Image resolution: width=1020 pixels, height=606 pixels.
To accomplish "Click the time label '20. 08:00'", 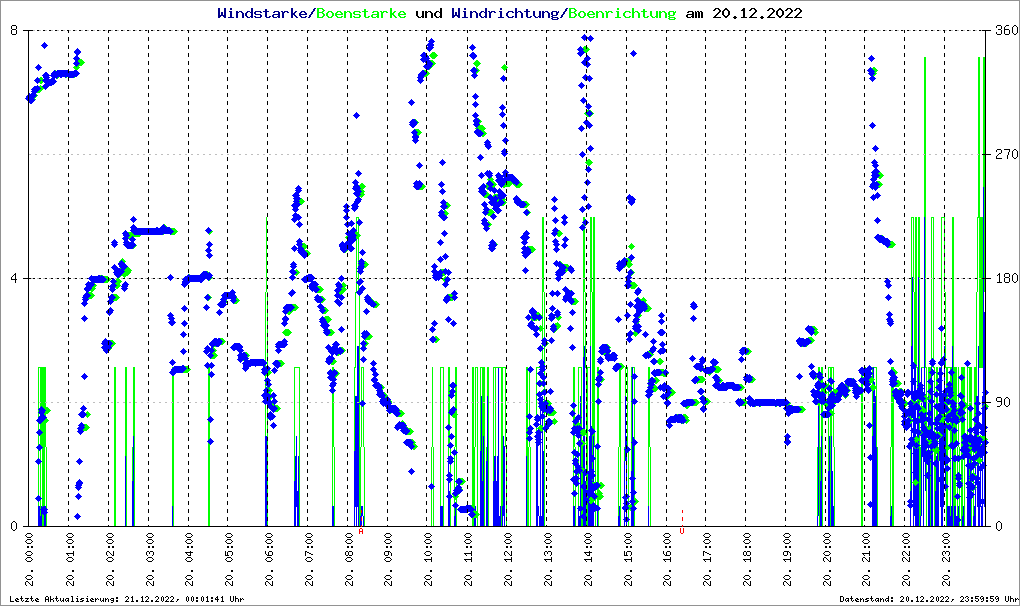I will pyautogui.click(x=348, y=560).
